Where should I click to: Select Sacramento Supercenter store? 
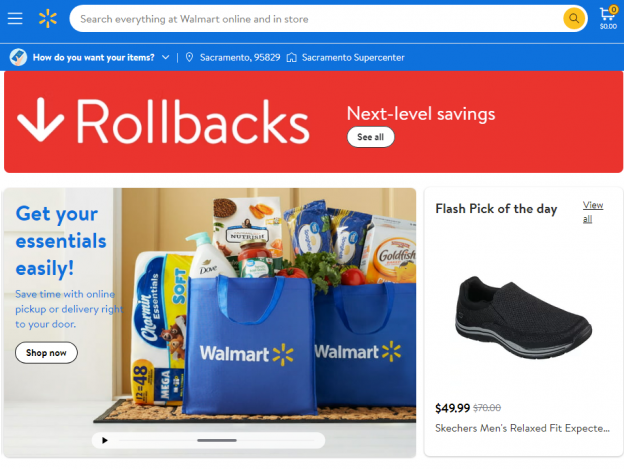tap(353, 57)
